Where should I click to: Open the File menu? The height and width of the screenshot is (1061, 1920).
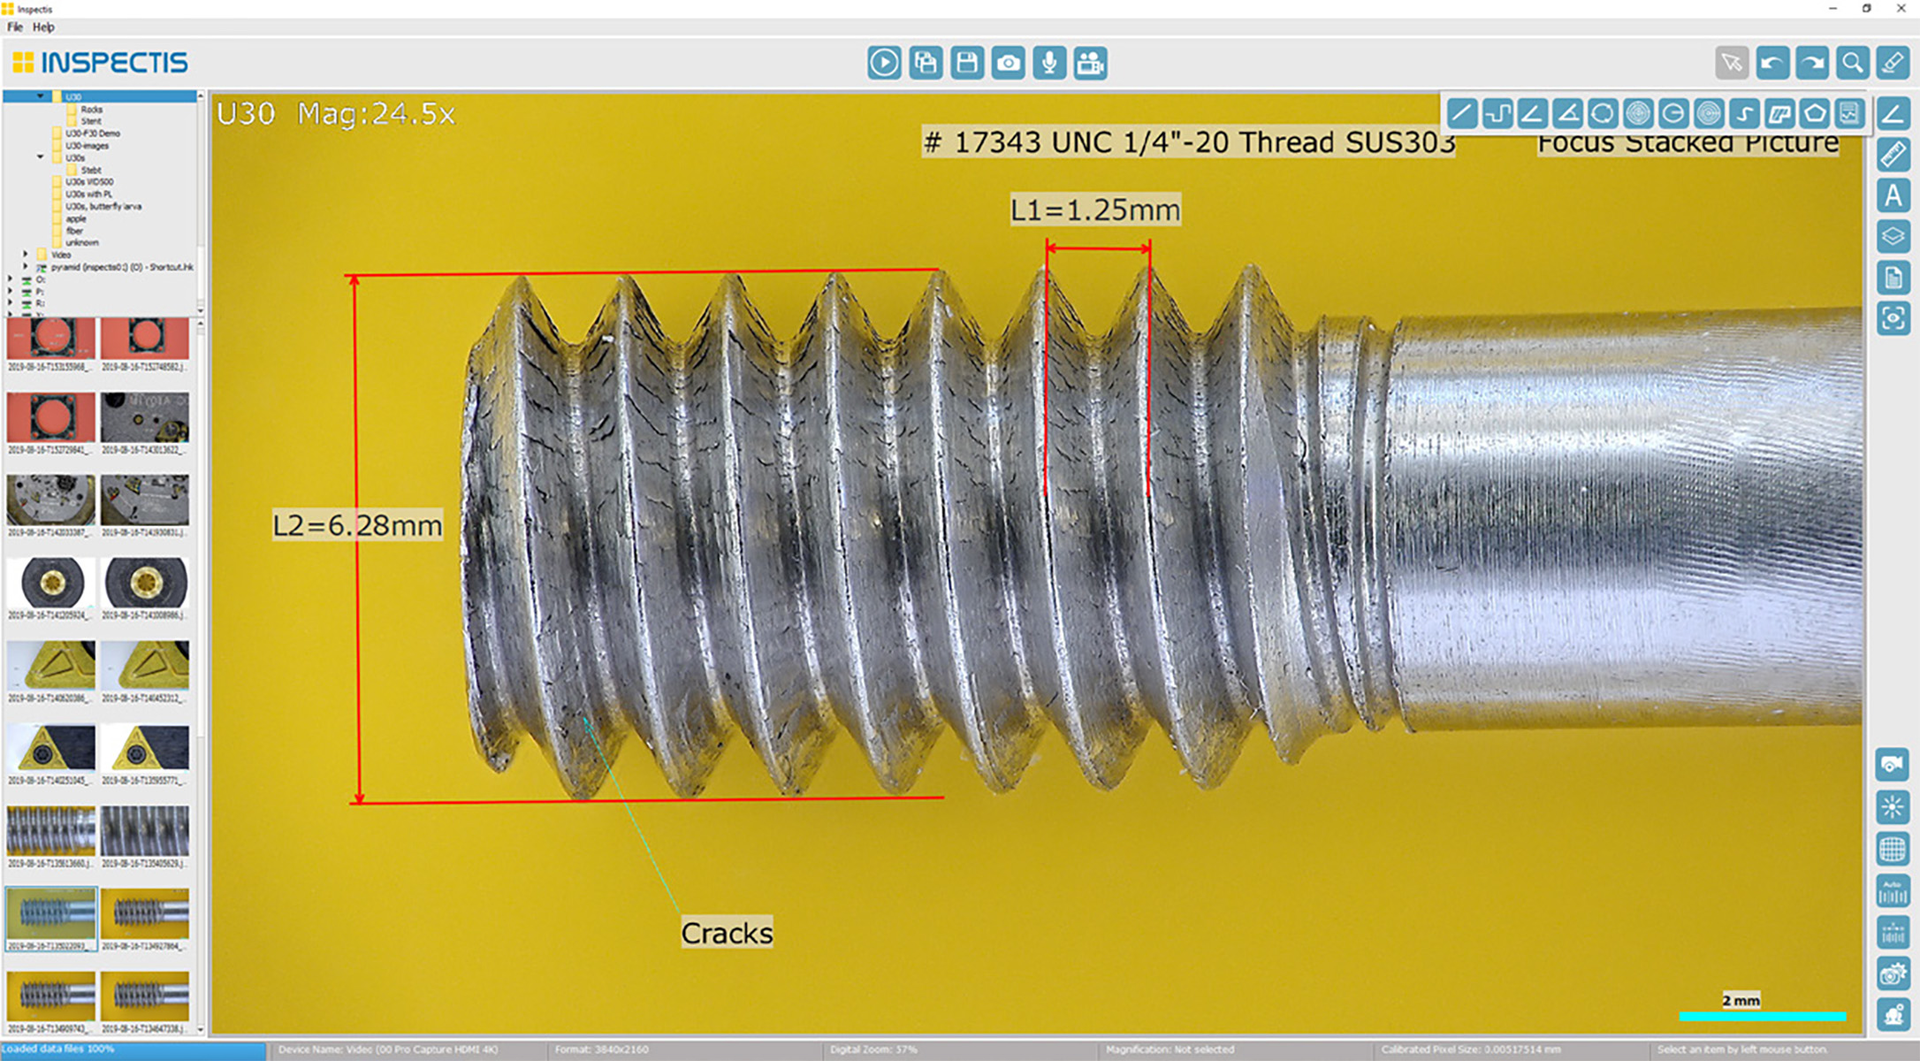point(15,27)
